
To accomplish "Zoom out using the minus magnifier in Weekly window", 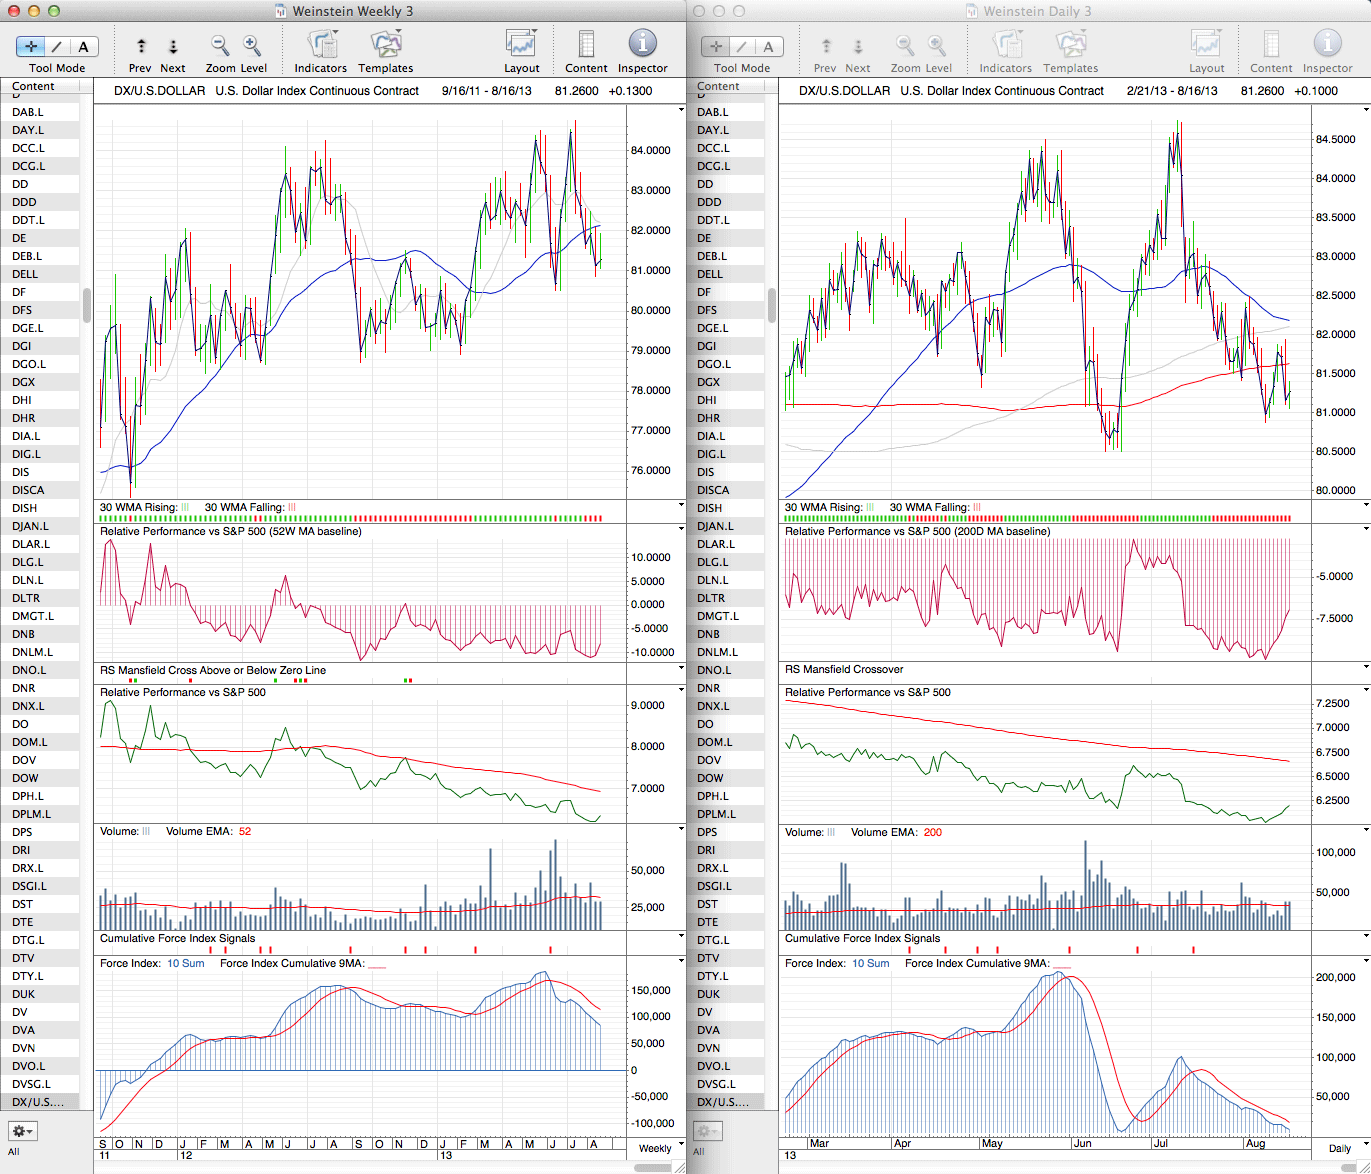I will pos(220,46).
